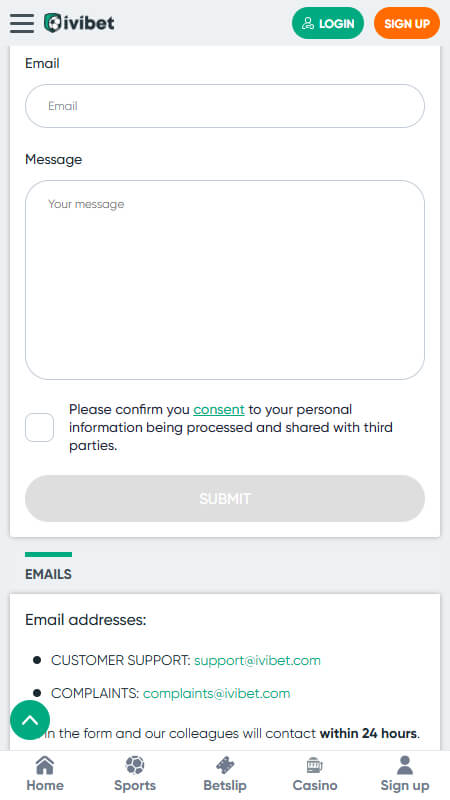Click the user icon in the LOGIN button

tap(308, 23)
